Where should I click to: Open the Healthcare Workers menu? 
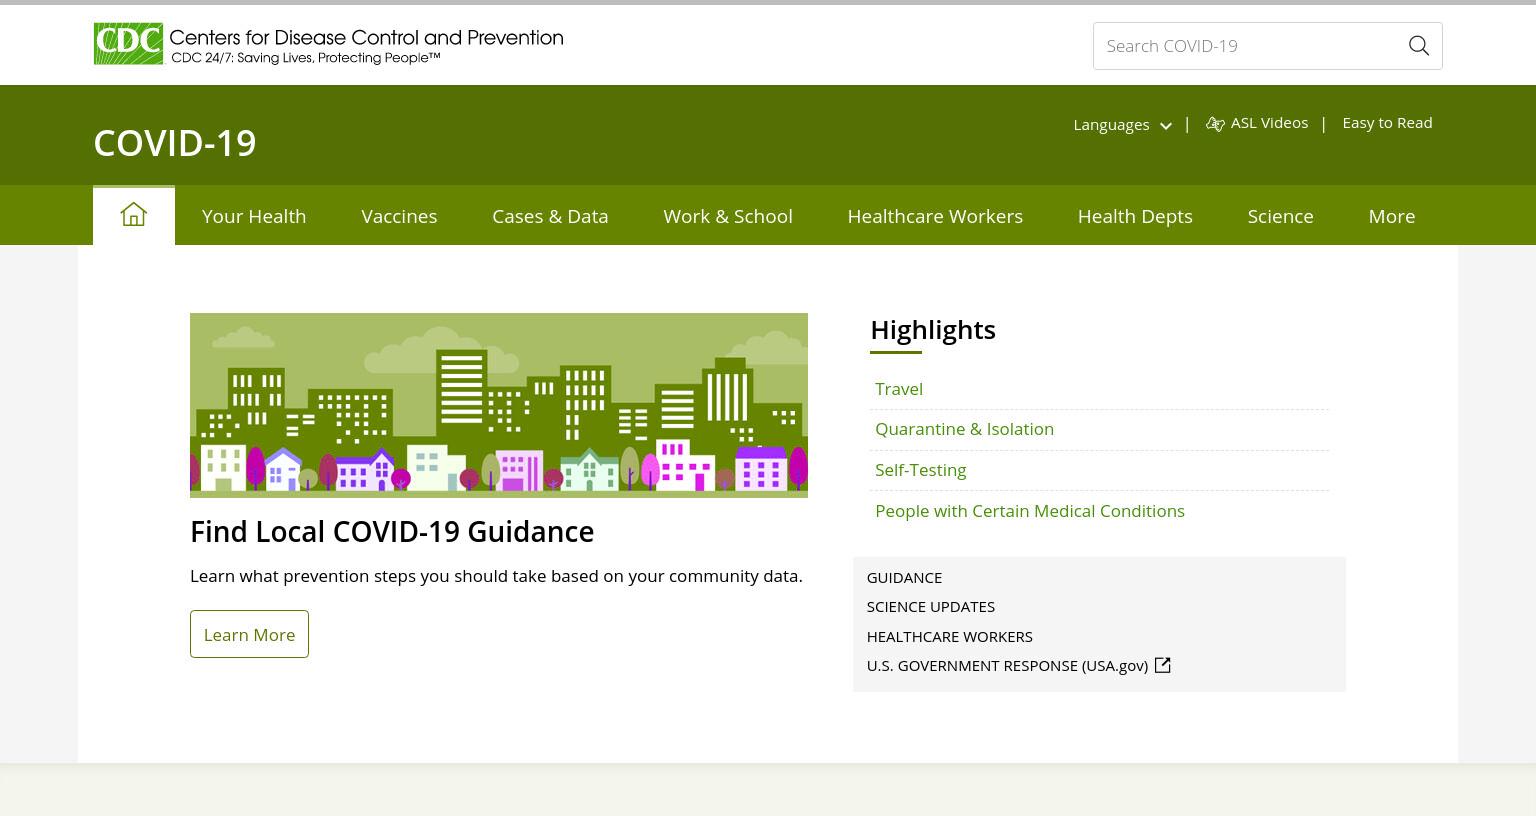pyautogui.click(x=935, y=216)
